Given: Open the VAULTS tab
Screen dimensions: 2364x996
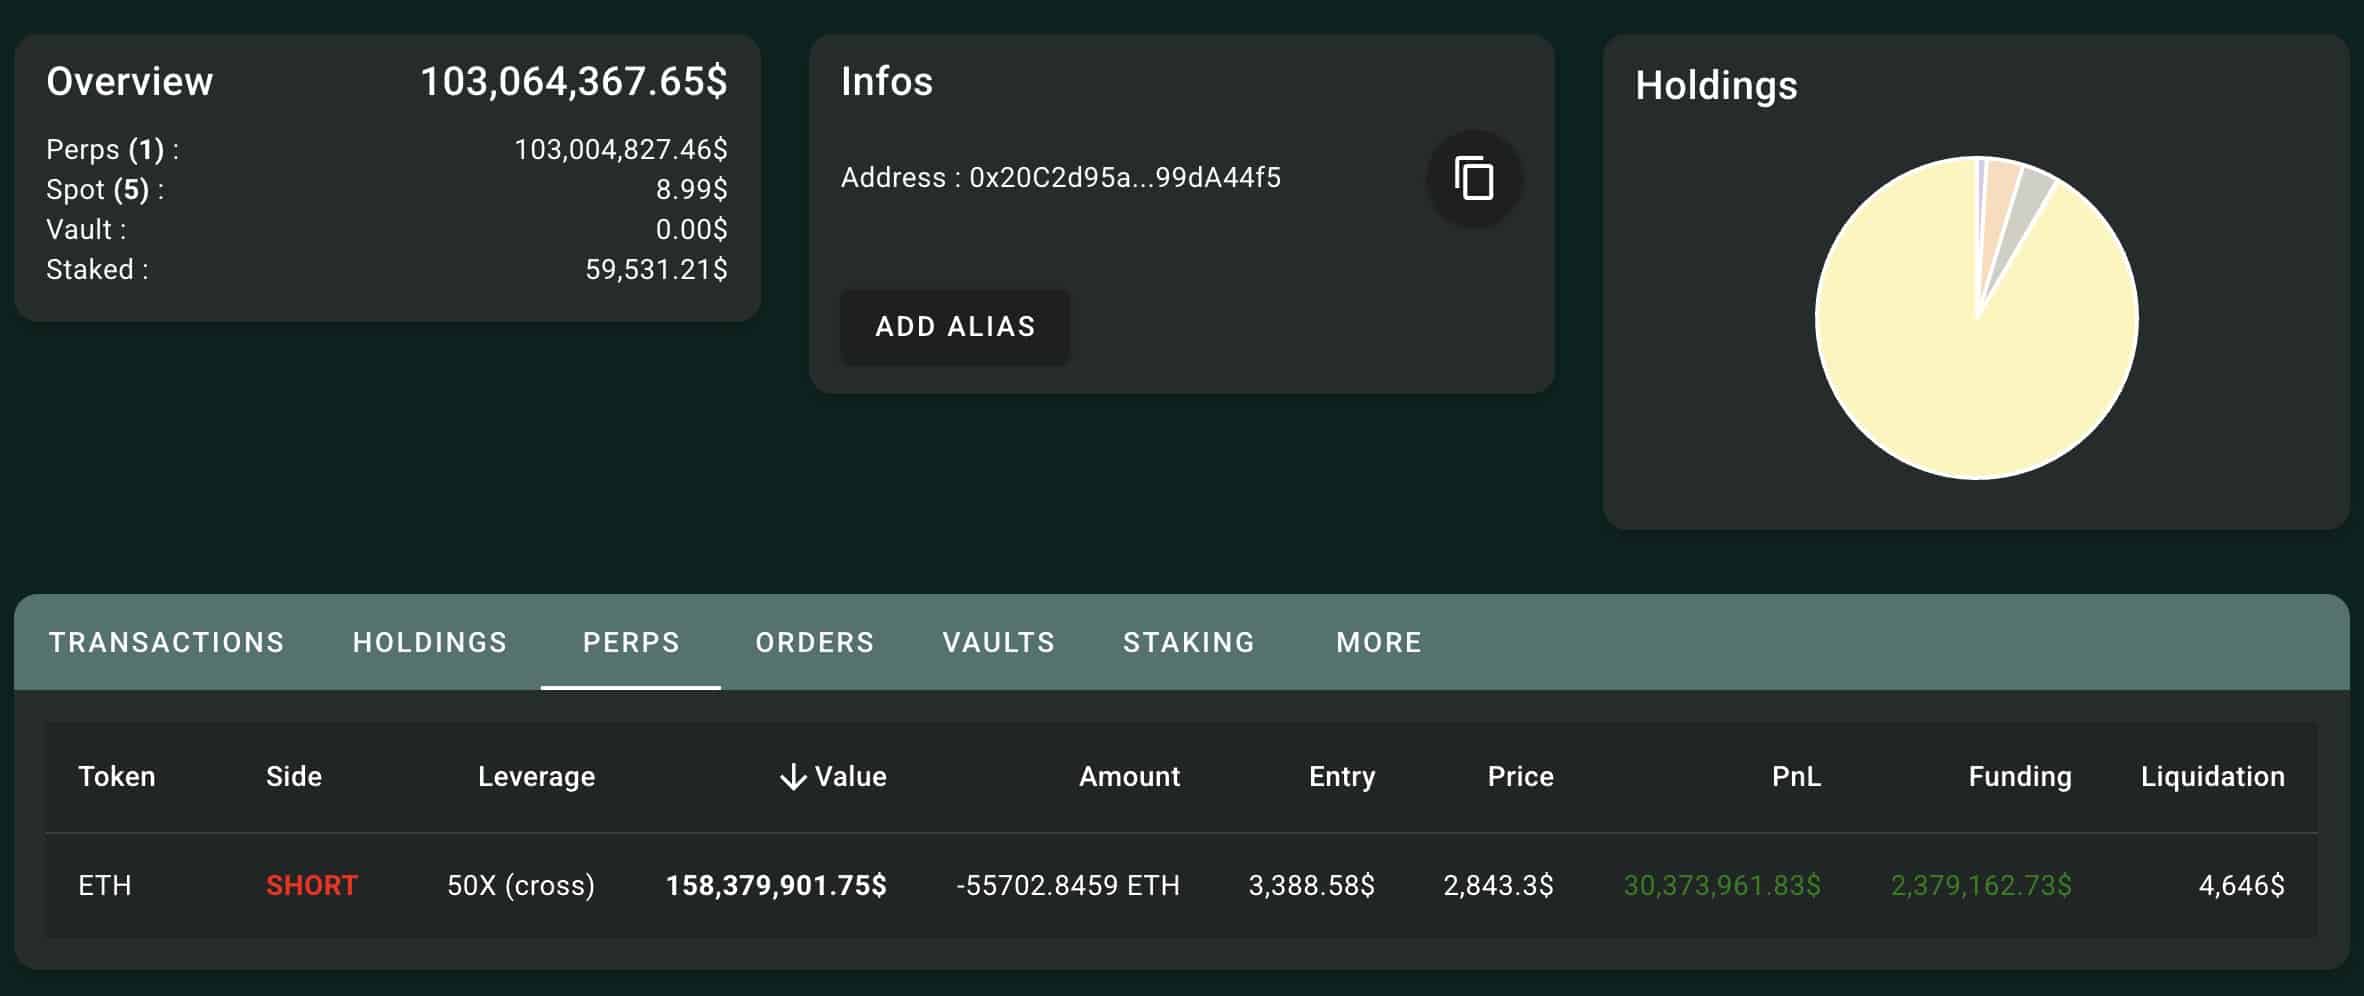Looking at the screenshot, I should 998,642.
